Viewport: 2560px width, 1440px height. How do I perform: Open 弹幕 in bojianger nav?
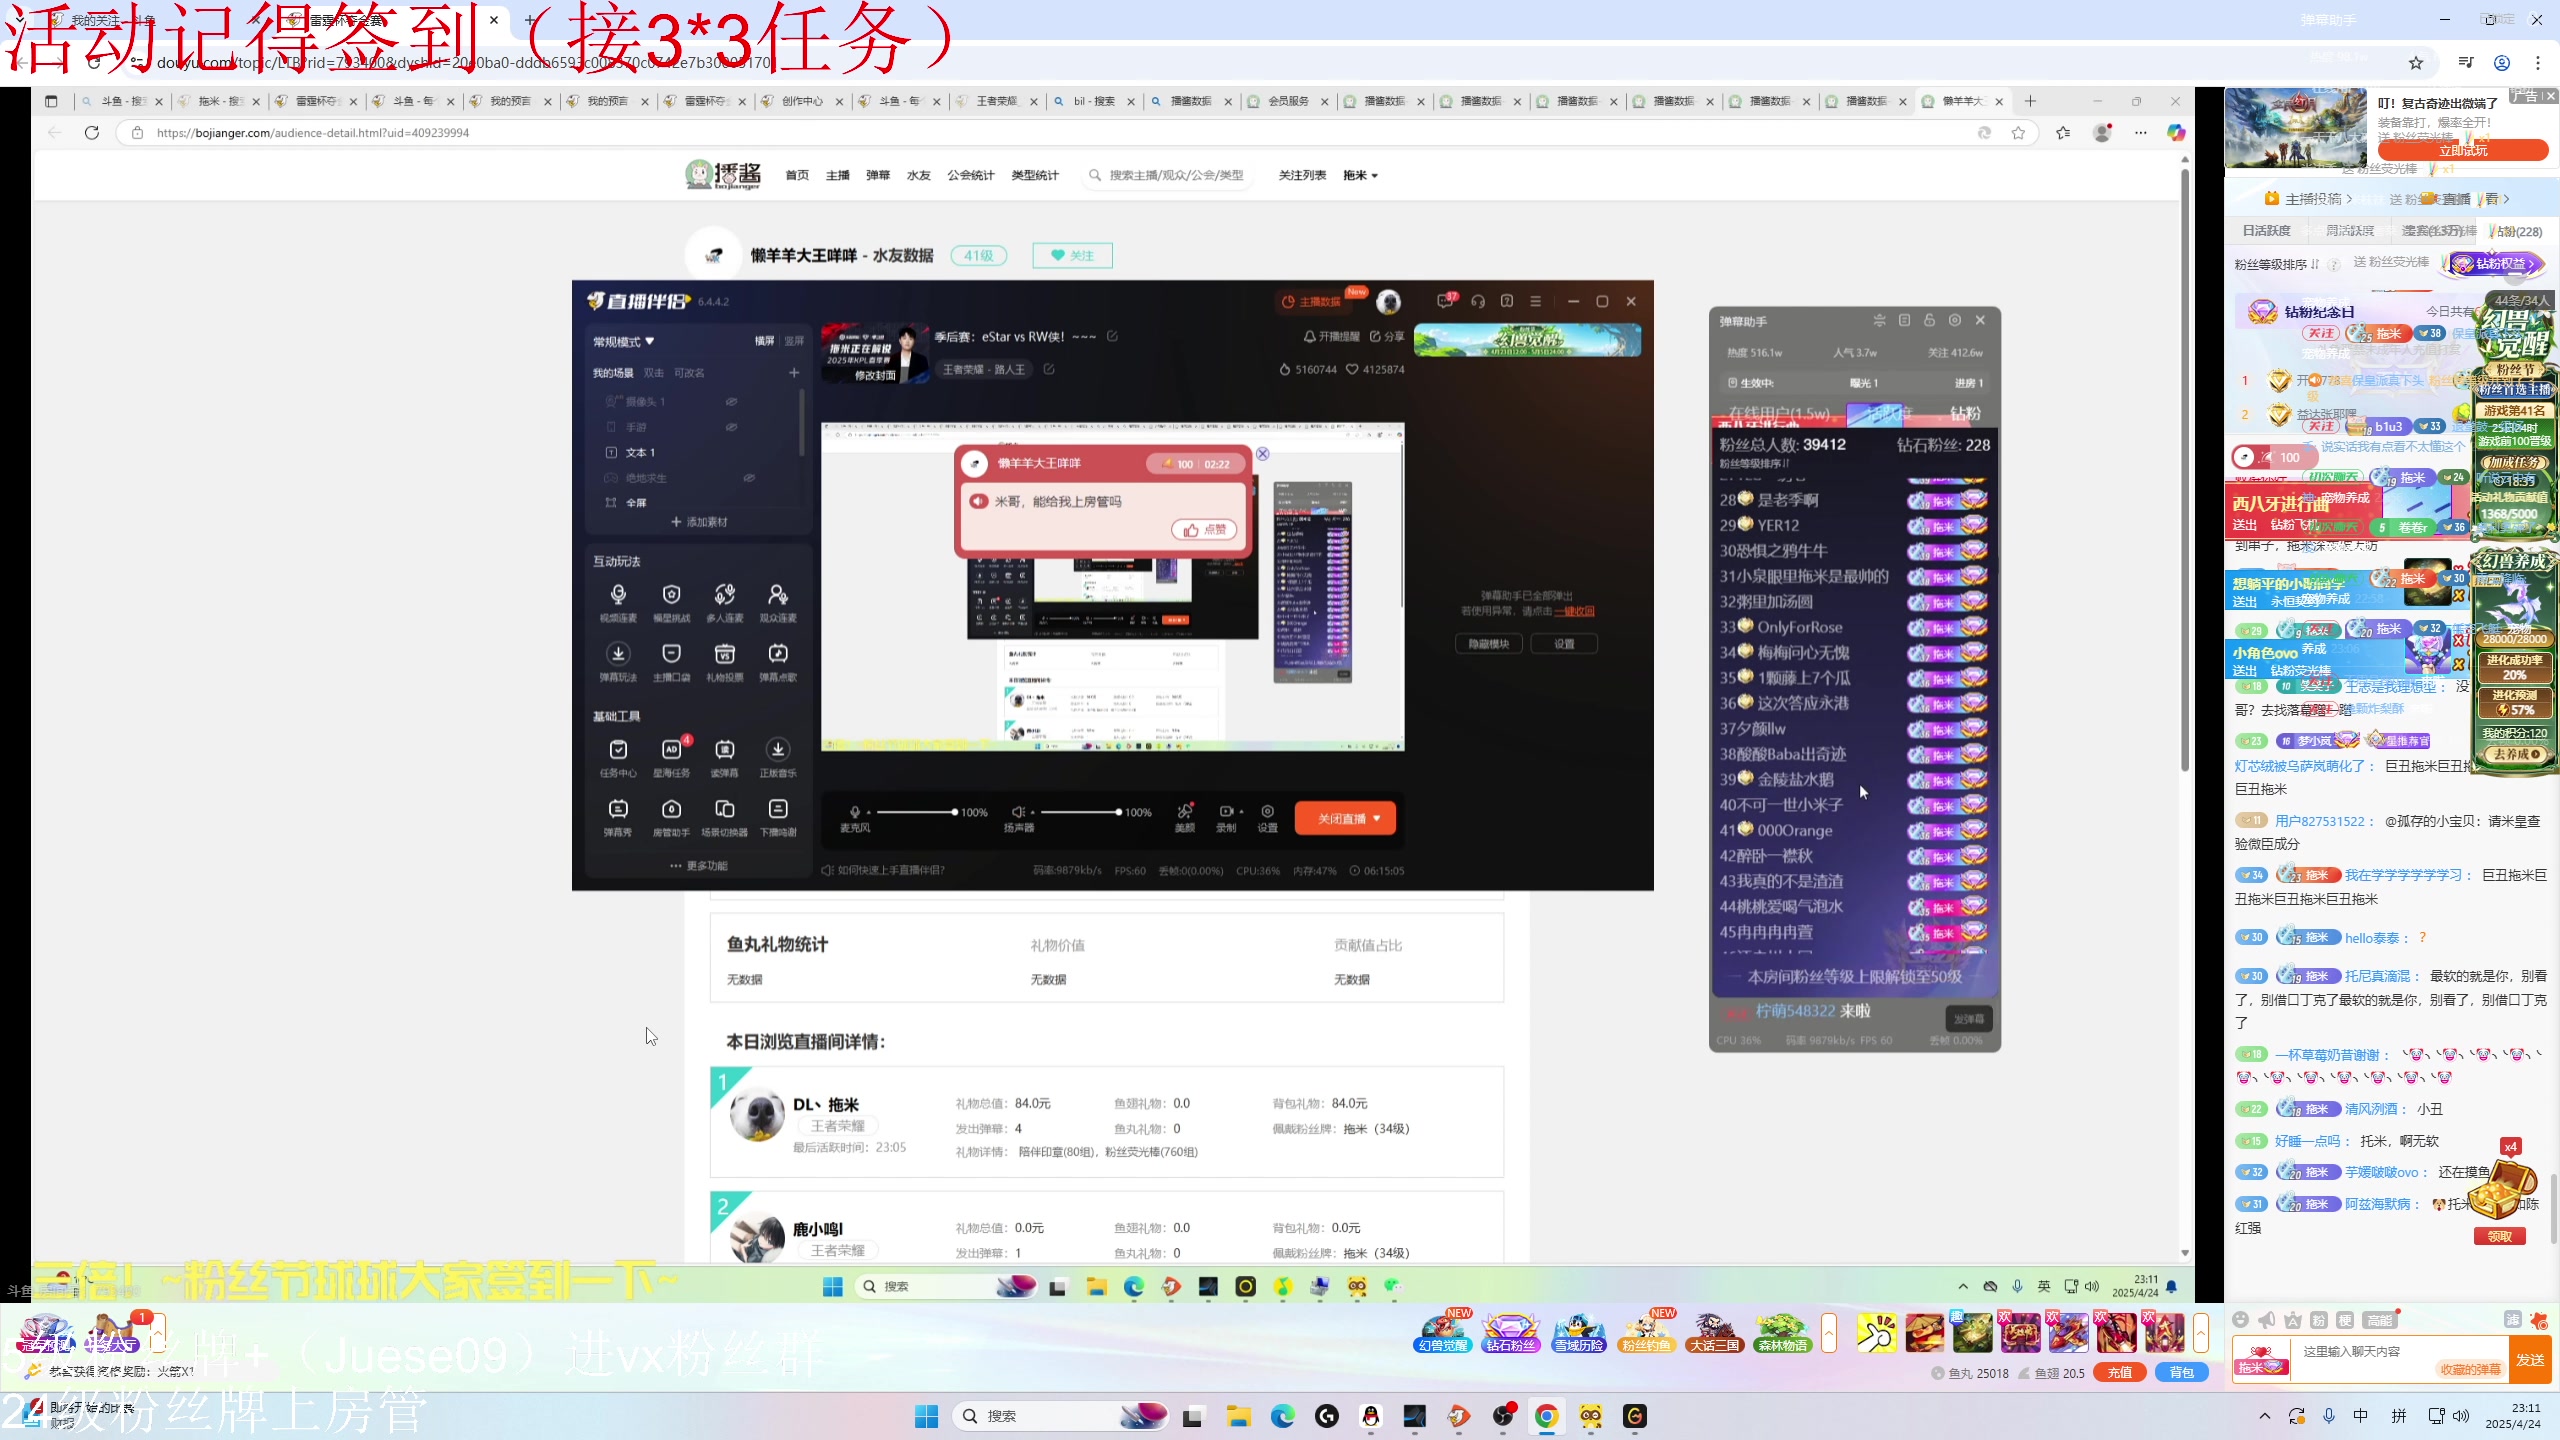click(x=878, y=175)
